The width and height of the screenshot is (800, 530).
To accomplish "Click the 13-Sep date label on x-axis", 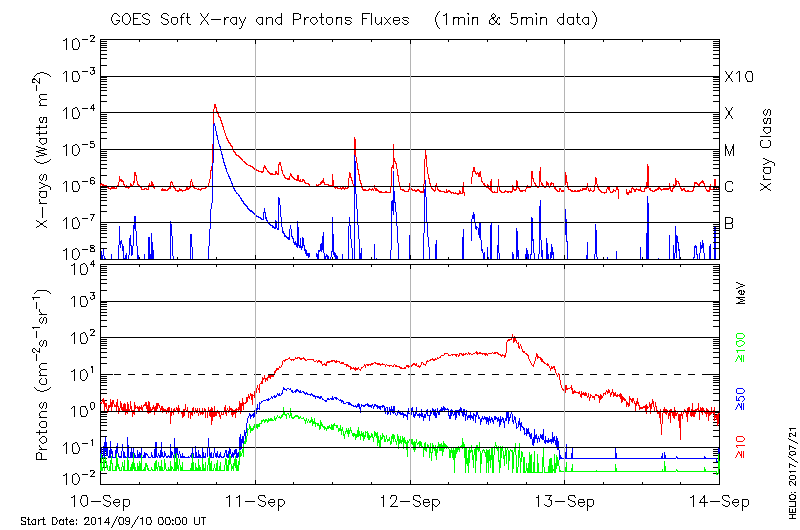I will (565, 500).
